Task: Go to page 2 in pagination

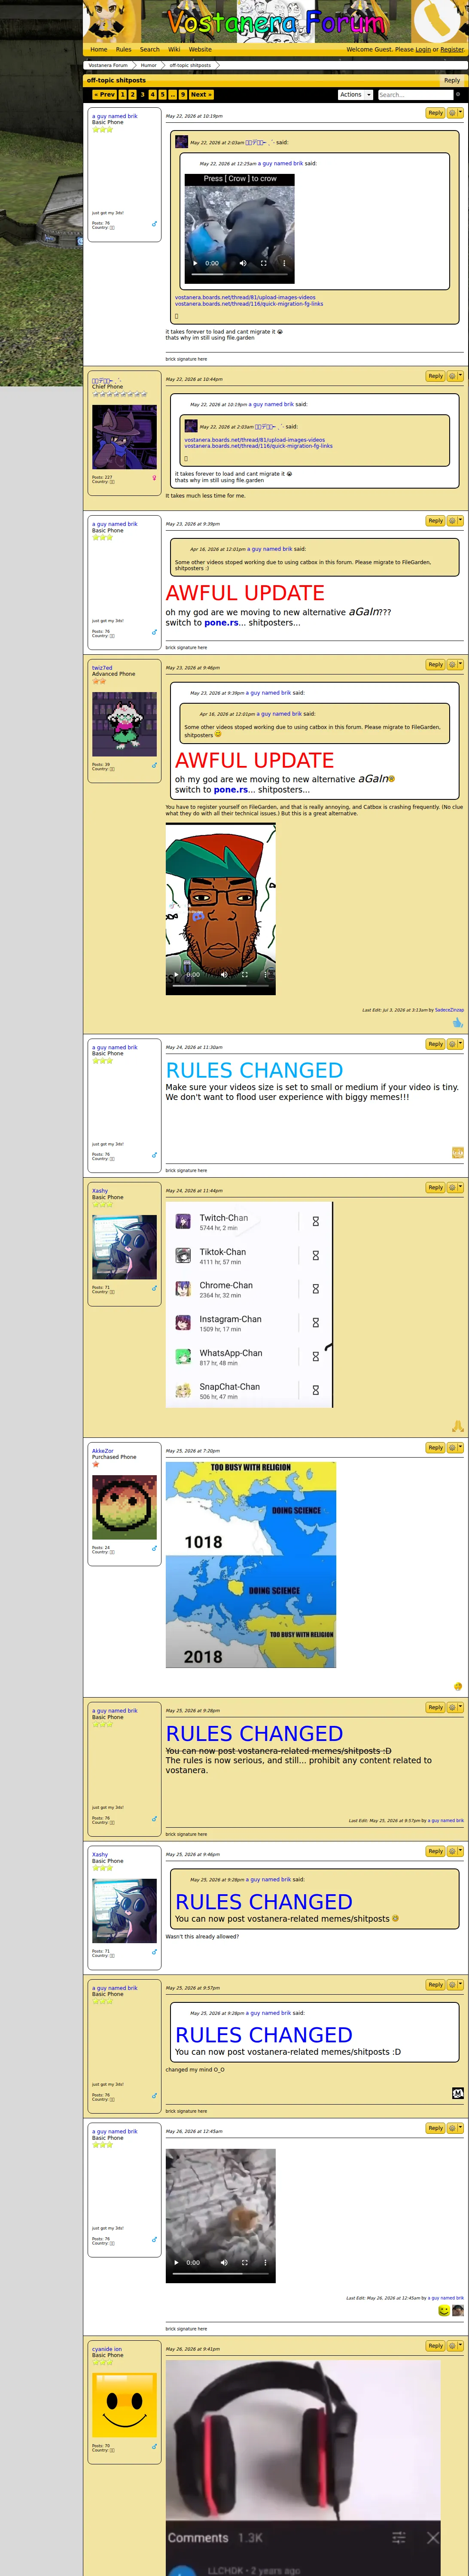Action: point(132,95)
